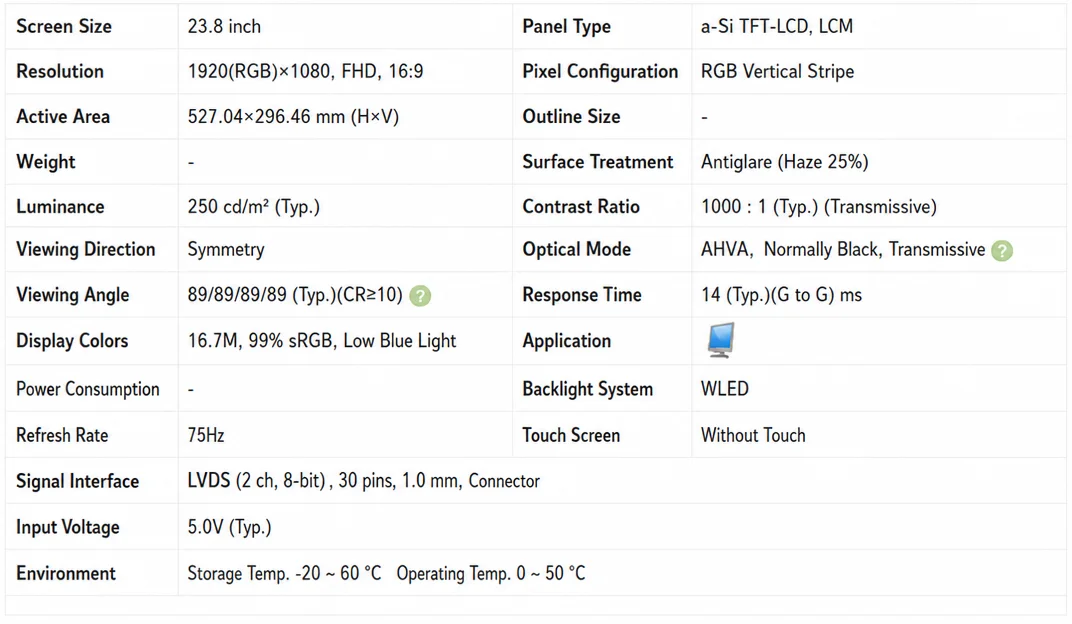Viewport: 1072px width, 624px height.
Task: Click the monitor icon in the Application row
Action: (x=721, y=340)
